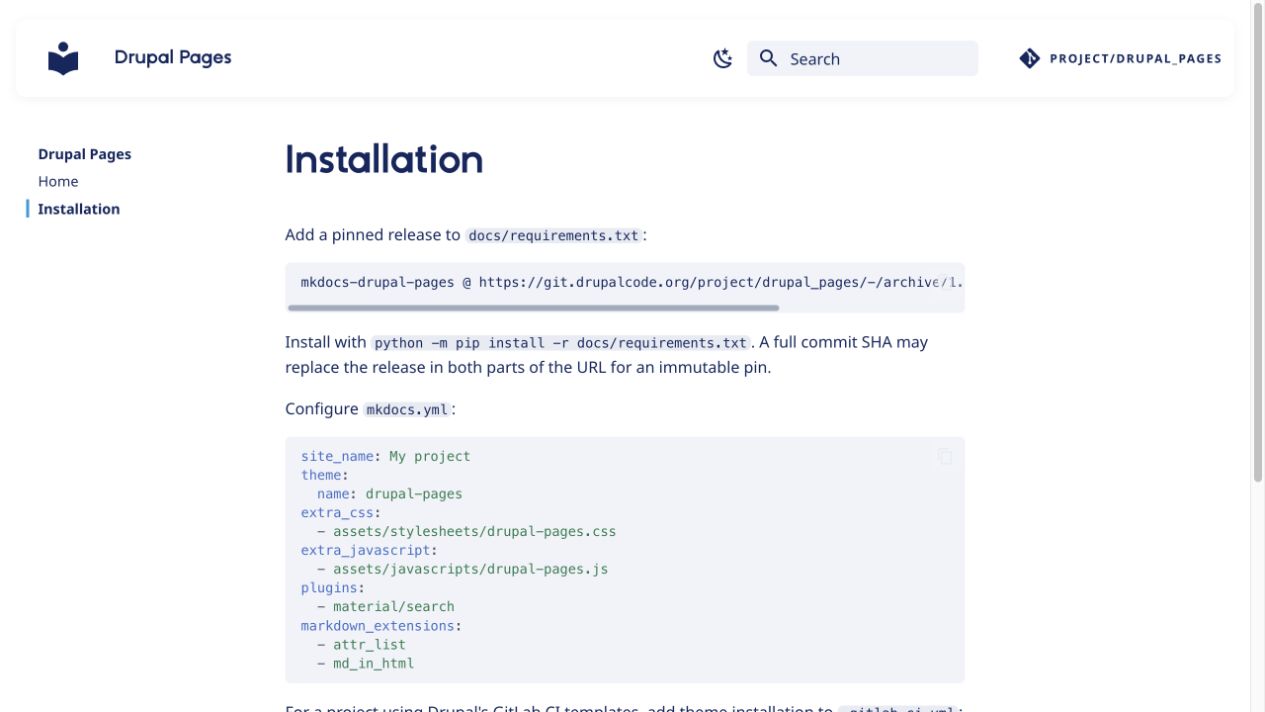Viewport: 1265px width, 712px height.
Task: Click the 'material/search' plugin line
Action: coord(386,606)
